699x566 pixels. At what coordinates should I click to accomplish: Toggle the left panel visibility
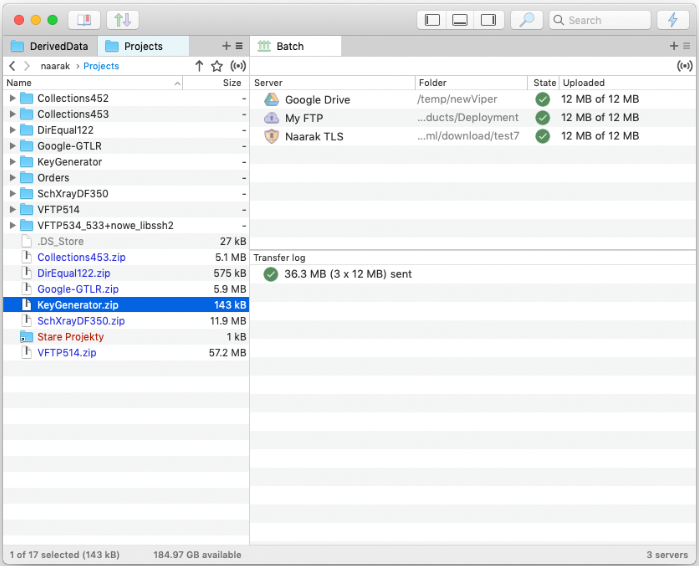432,20
